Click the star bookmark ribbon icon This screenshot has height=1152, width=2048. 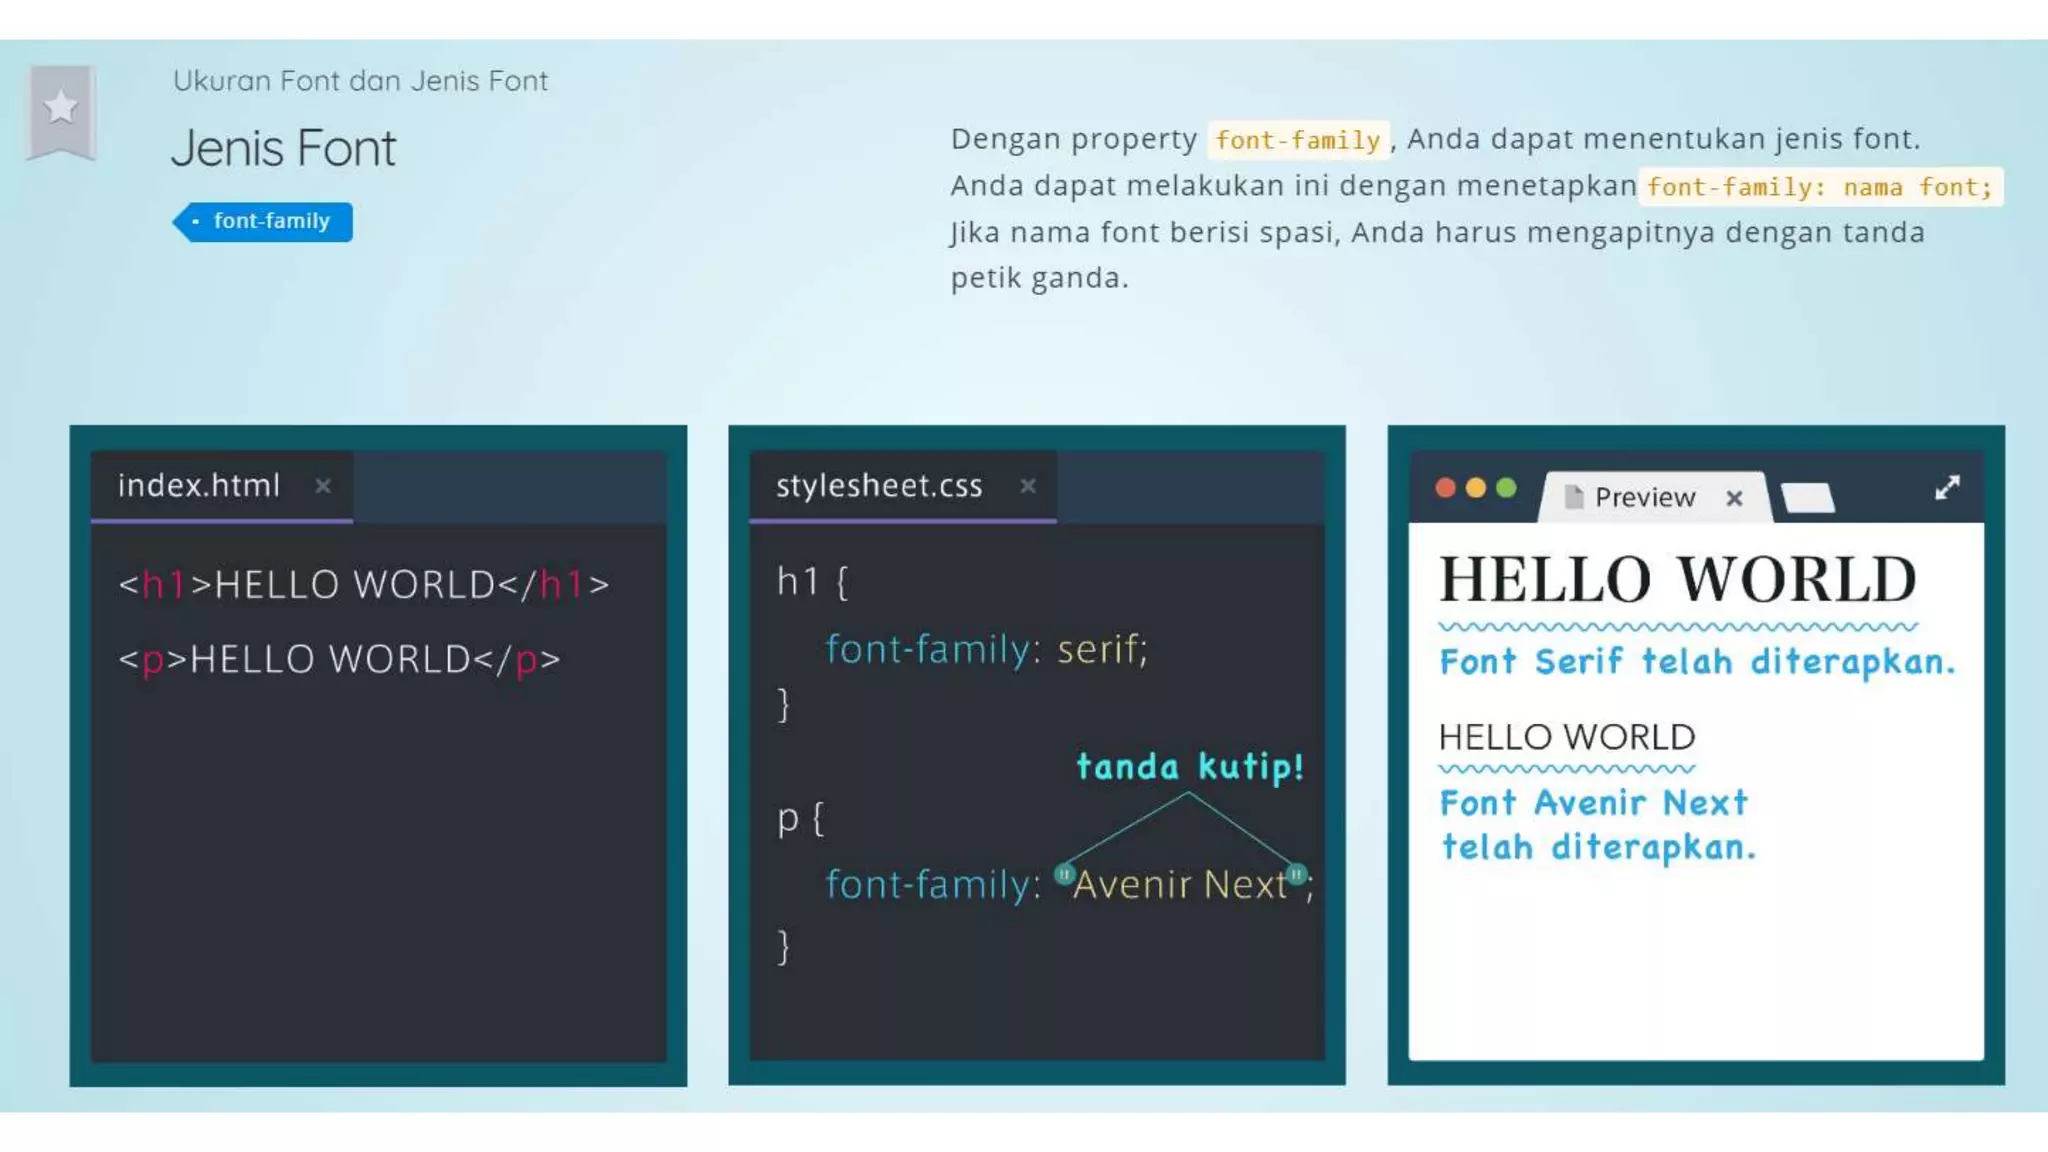click(61, 109)
